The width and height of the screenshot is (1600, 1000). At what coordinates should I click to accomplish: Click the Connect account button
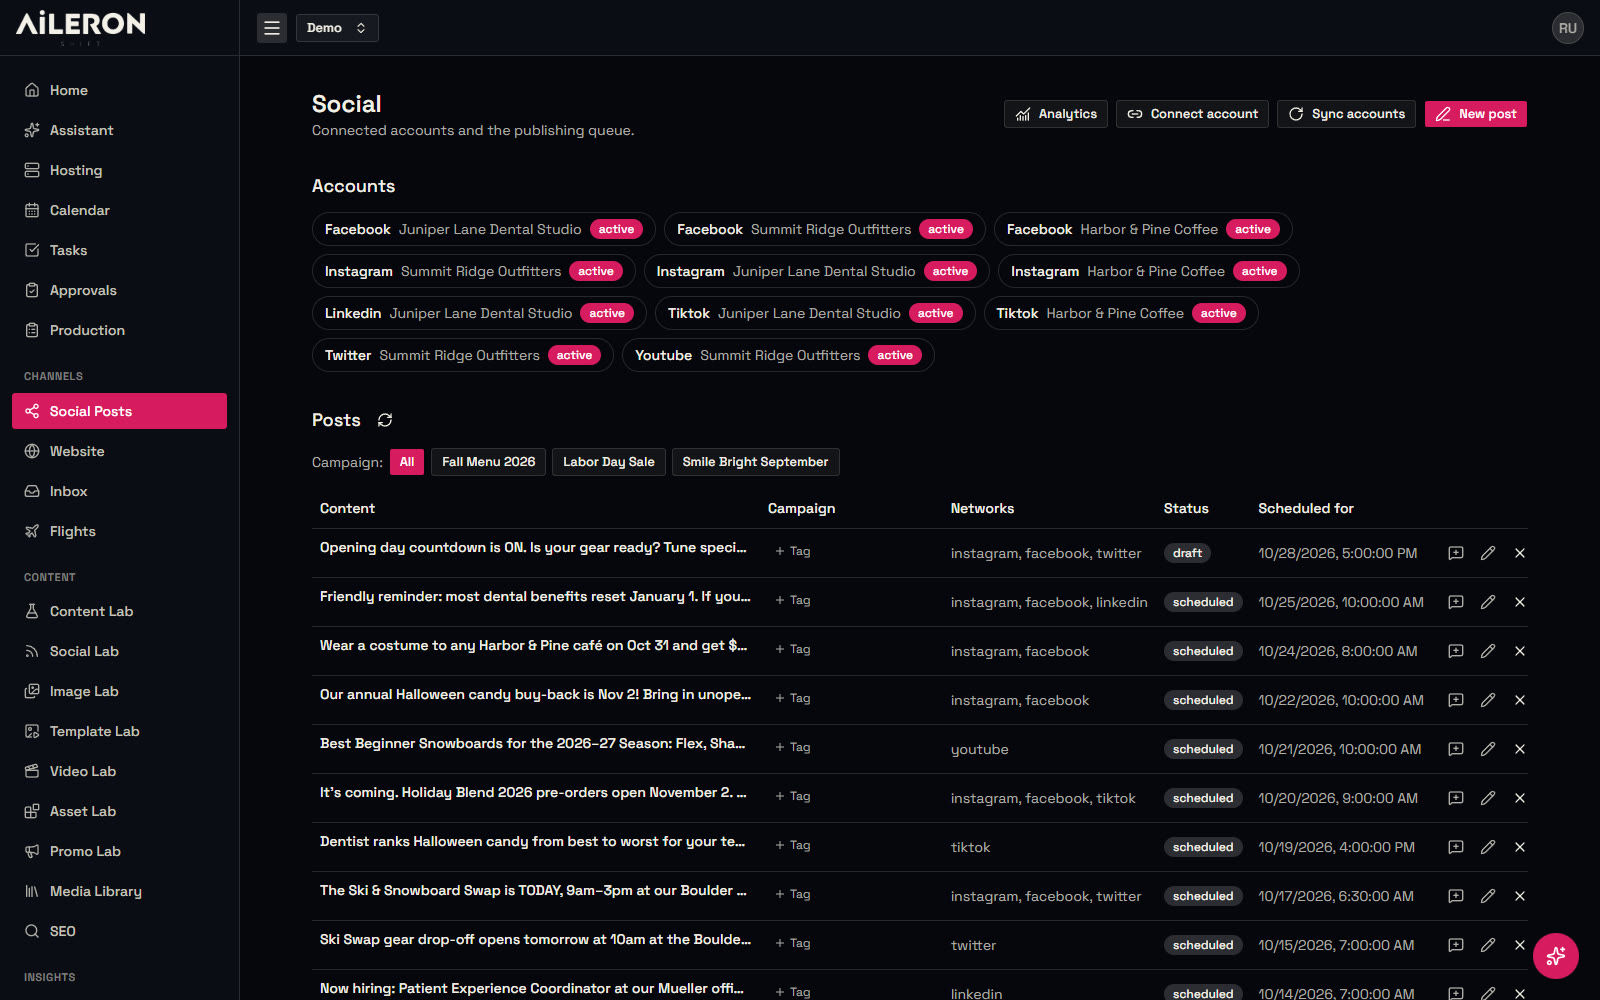click(1192, 114)
